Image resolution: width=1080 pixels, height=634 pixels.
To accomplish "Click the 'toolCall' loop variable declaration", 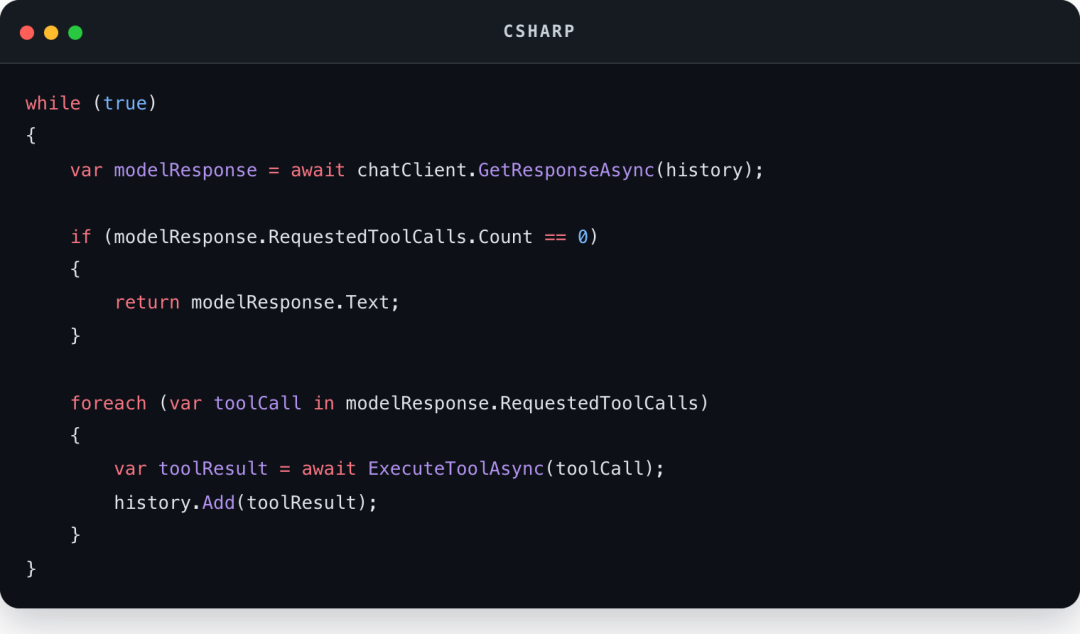I will 257,403.
